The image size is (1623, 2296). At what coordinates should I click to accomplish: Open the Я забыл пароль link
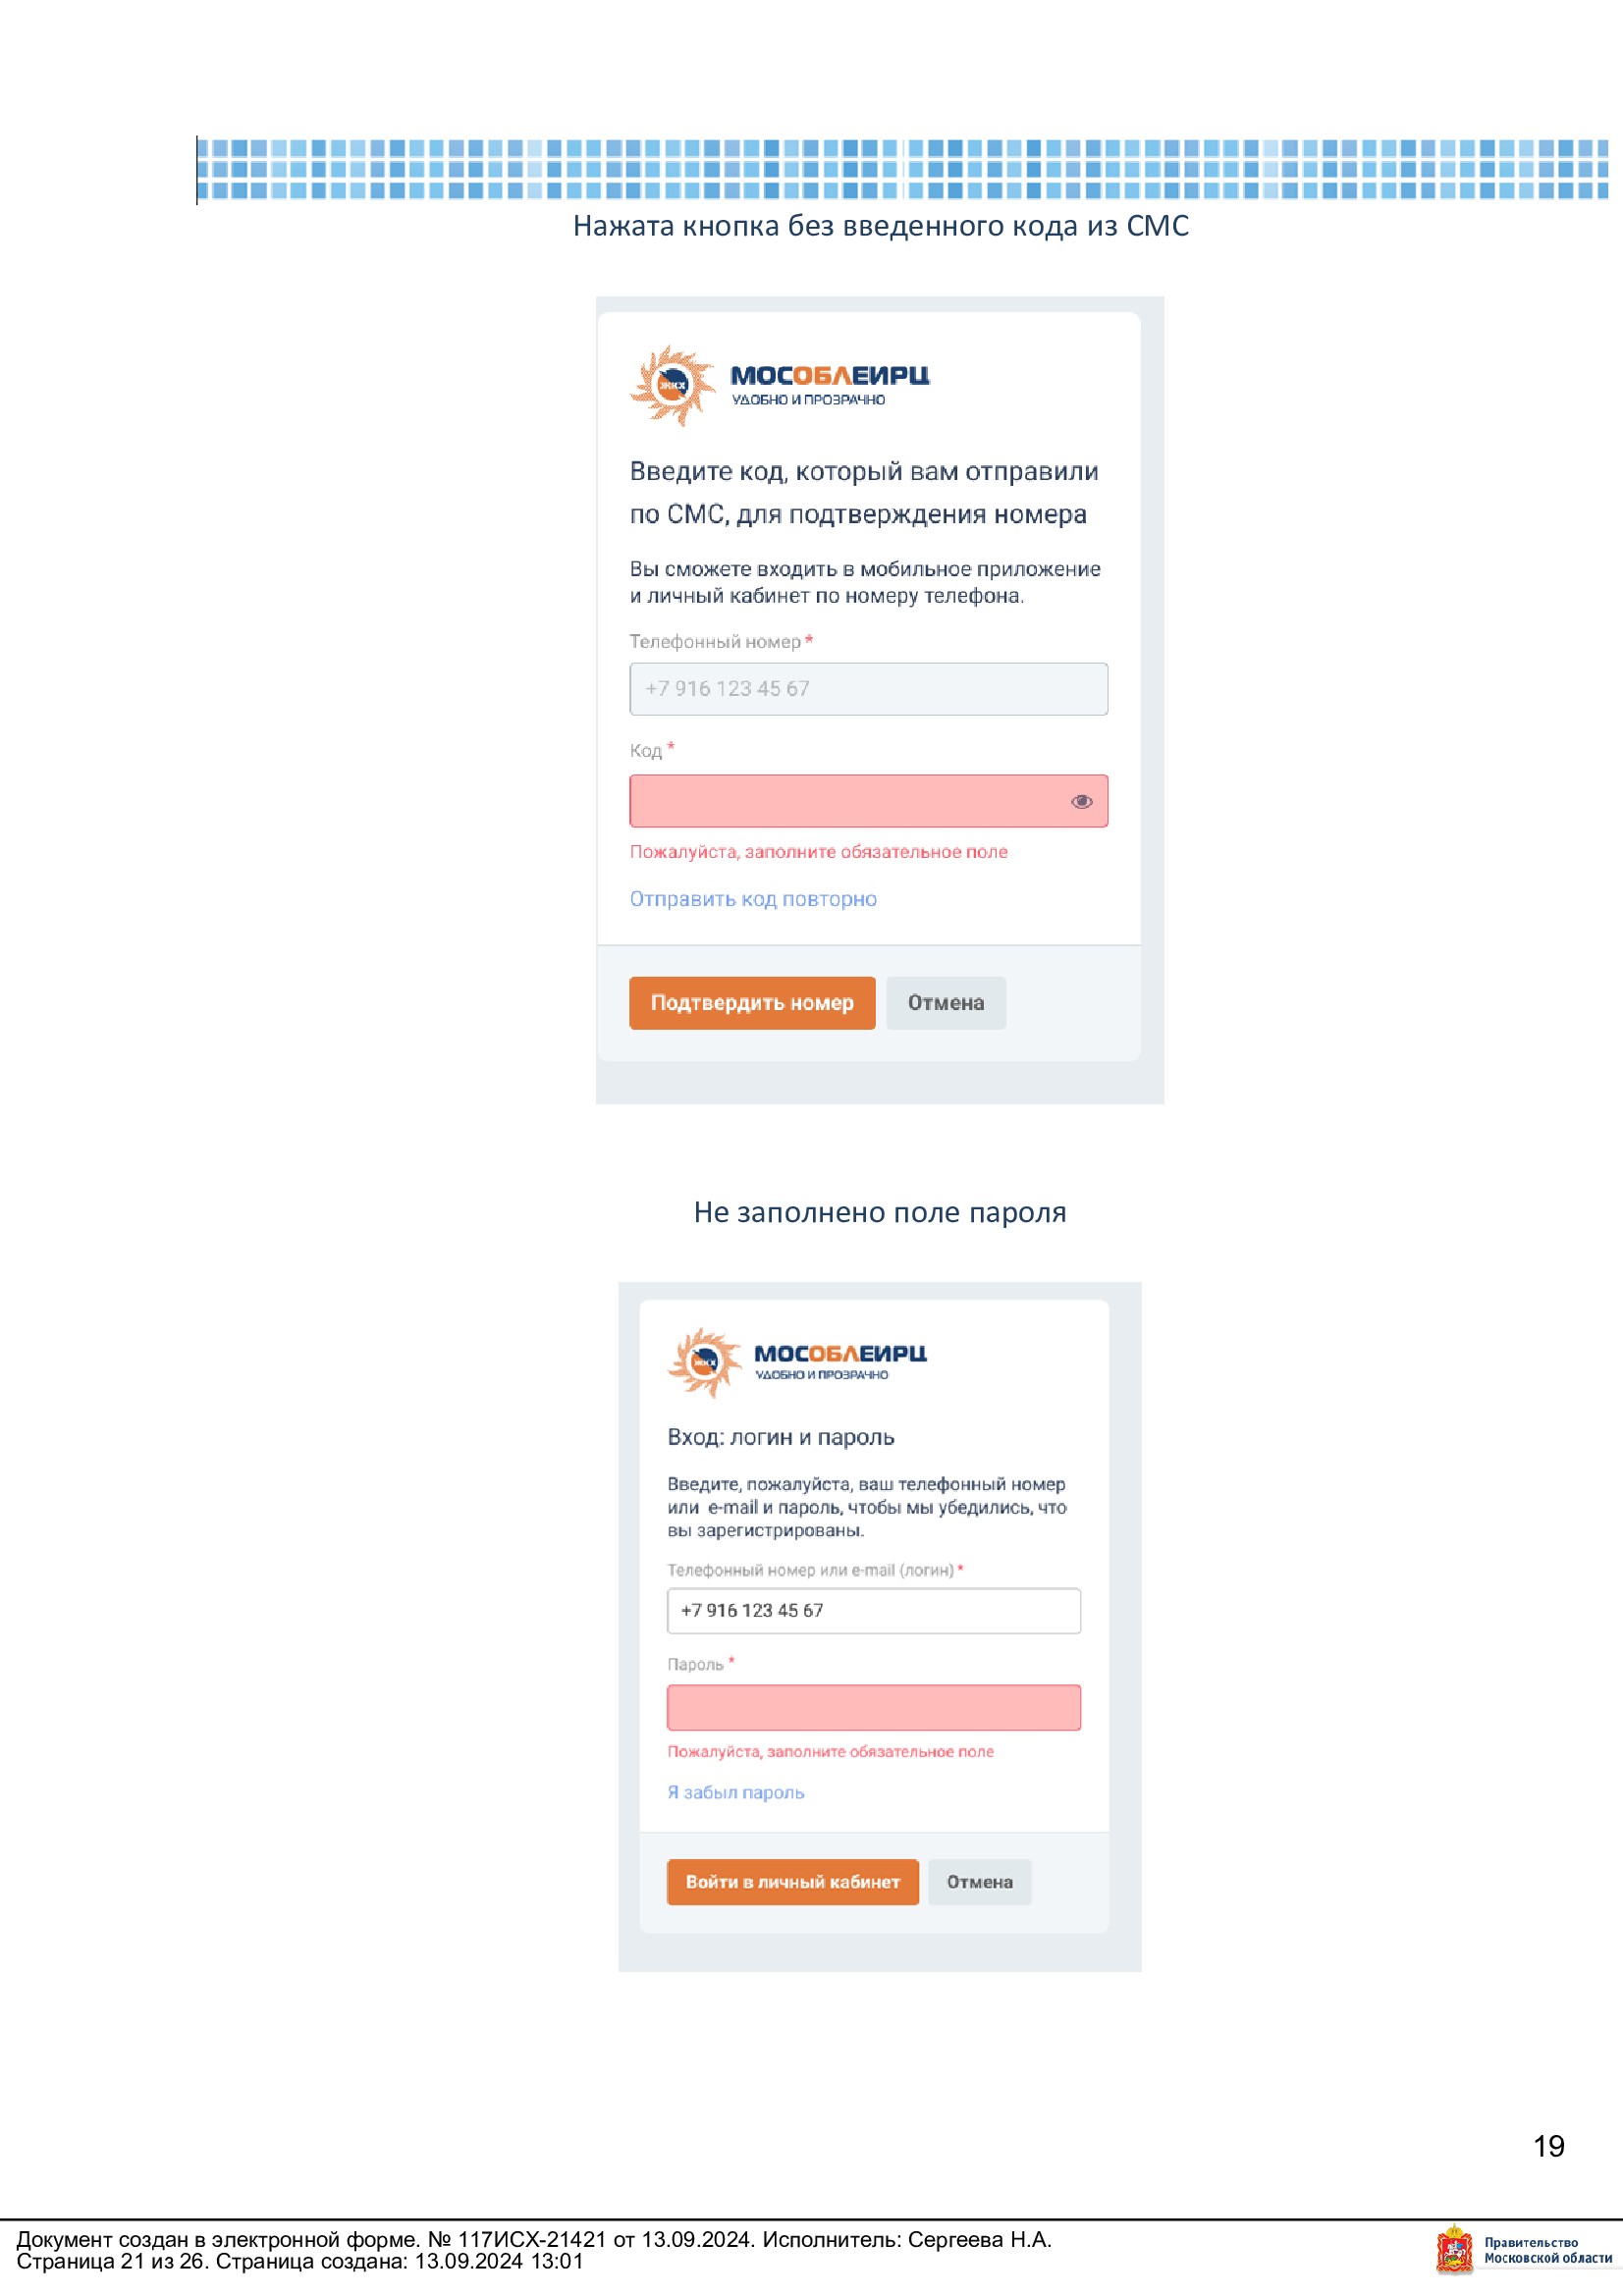pyautogui.click(x=736, y=1792)
